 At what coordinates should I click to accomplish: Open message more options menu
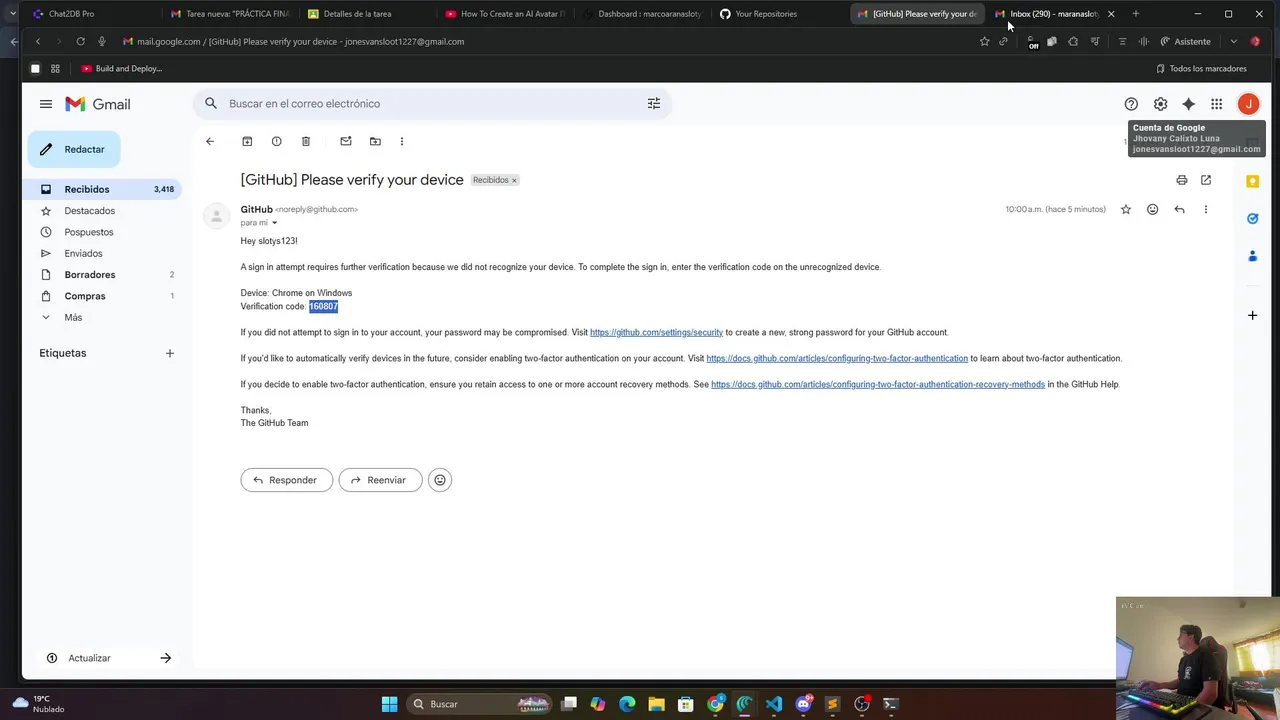pyautogui.click(x=1206, y=209)
